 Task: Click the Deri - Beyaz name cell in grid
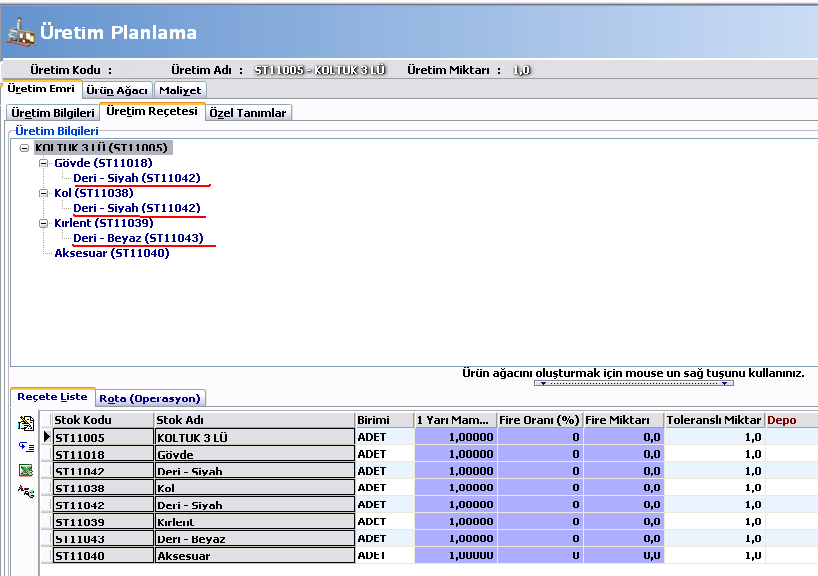coord(255,538)
